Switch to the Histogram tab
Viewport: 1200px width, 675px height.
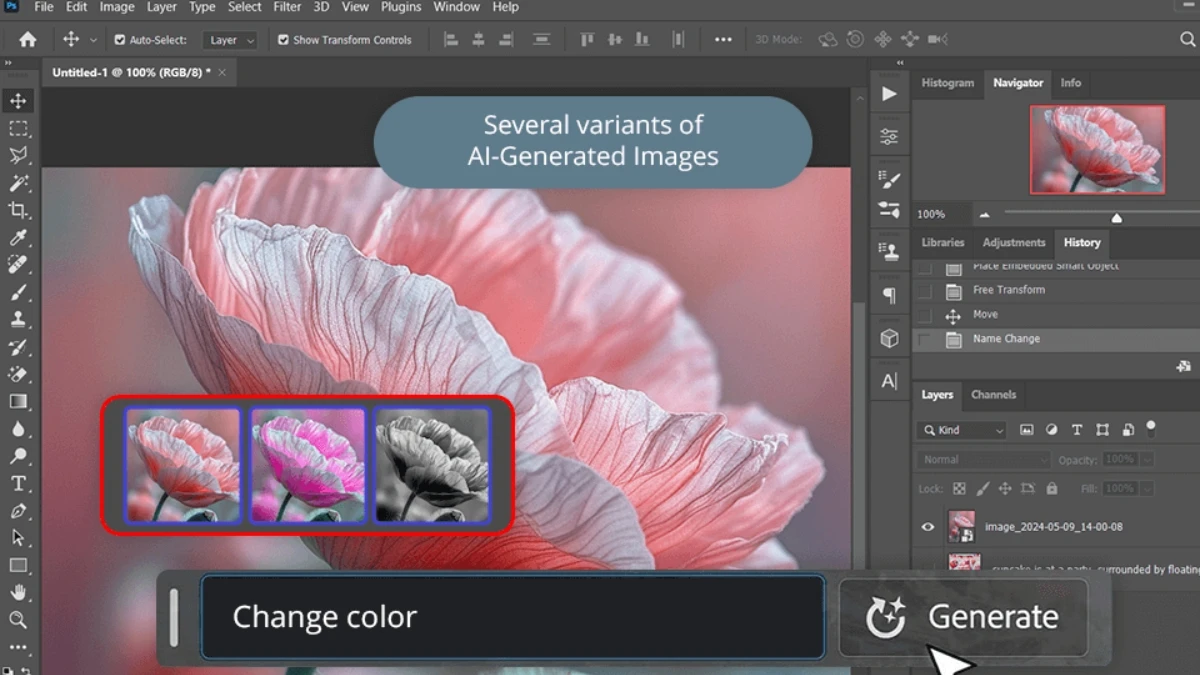point(947,83)
